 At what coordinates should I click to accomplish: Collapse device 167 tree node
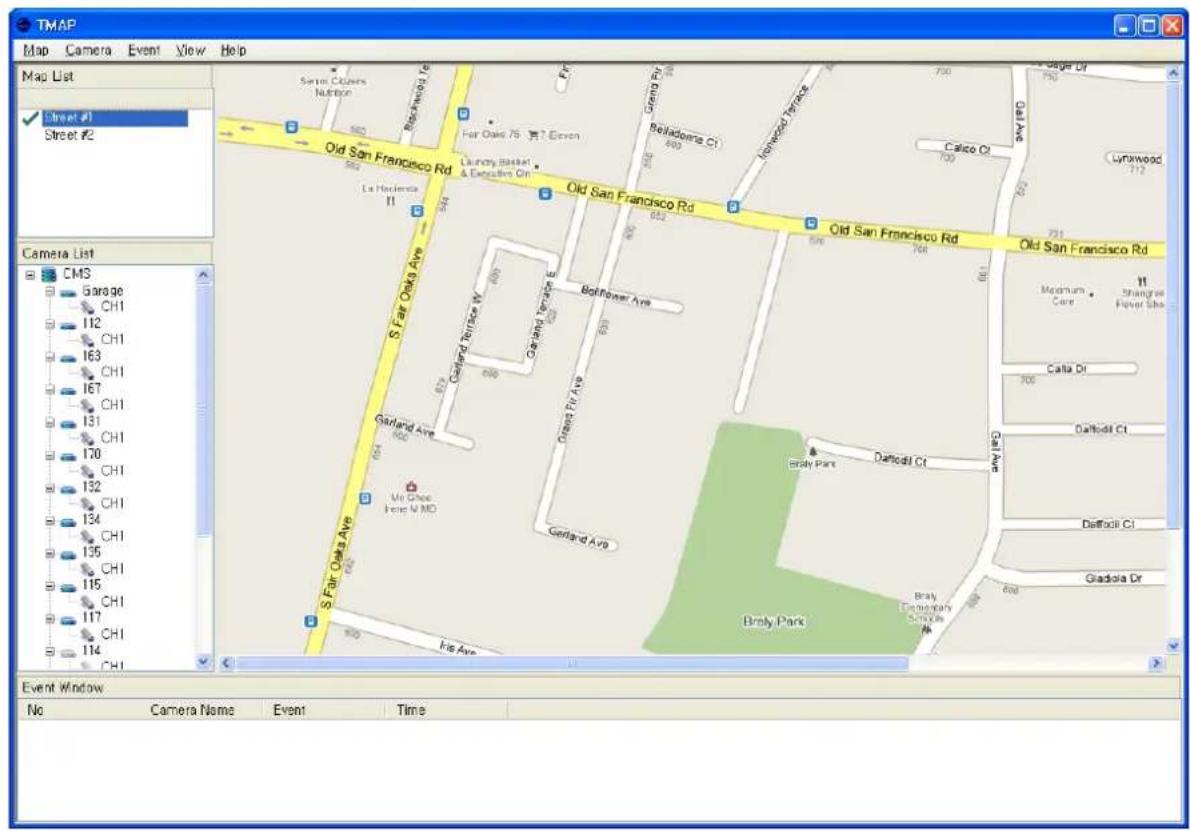[50, 389]
